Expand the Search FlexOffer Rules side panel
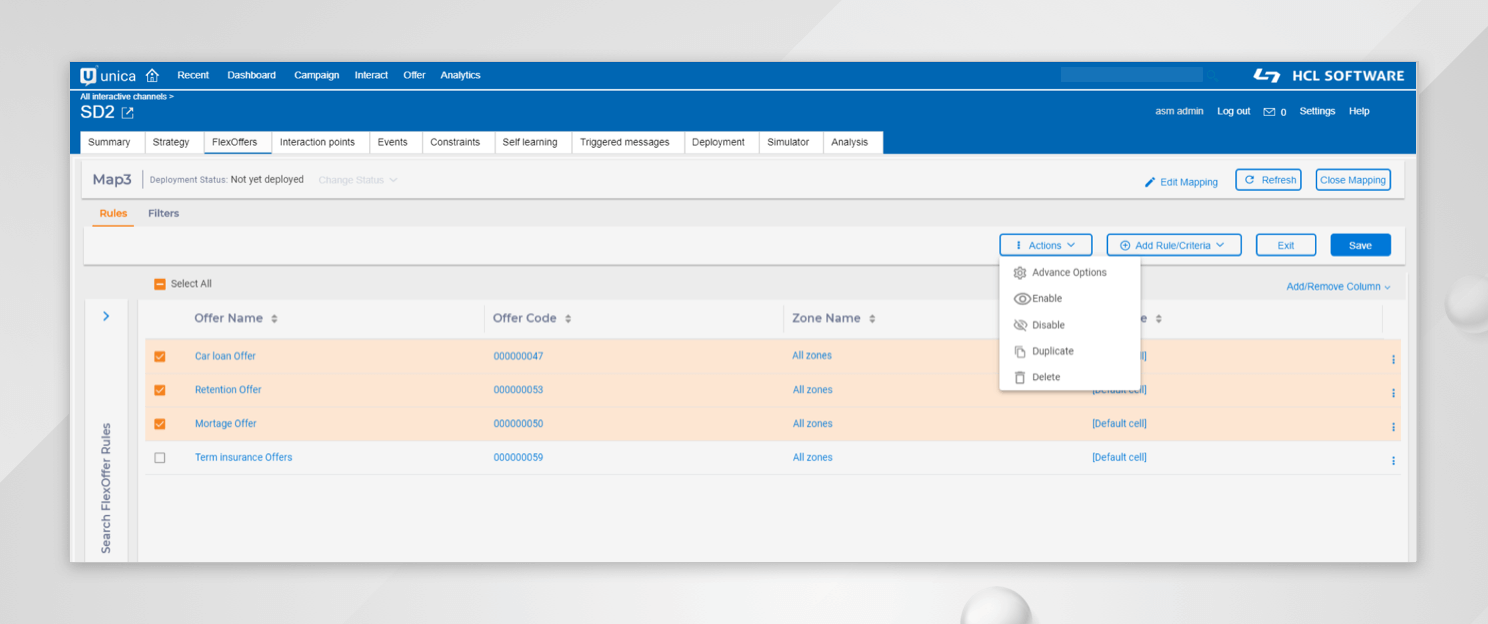Screen dimensions: 1488x624 tap(106, 316)
